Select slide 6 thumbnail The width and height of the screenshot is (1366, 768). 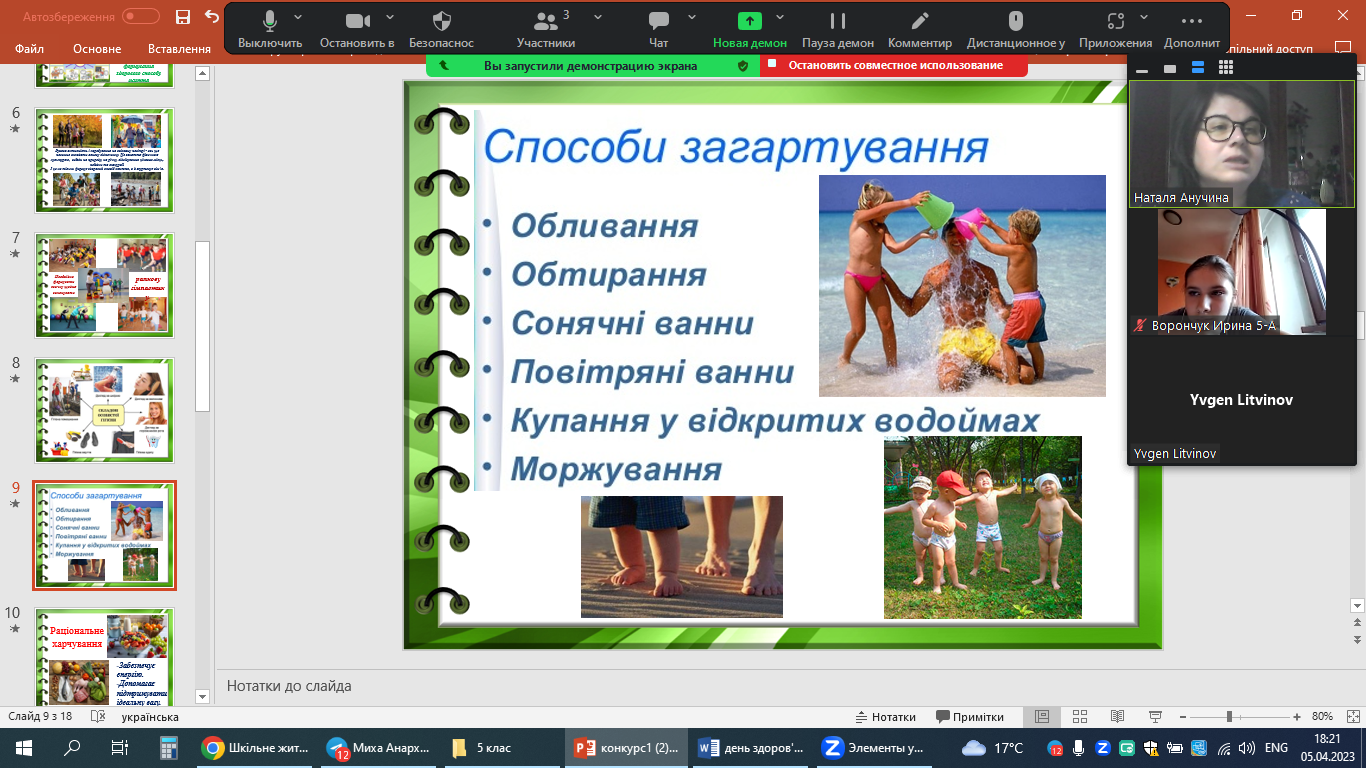pos(105,159)
